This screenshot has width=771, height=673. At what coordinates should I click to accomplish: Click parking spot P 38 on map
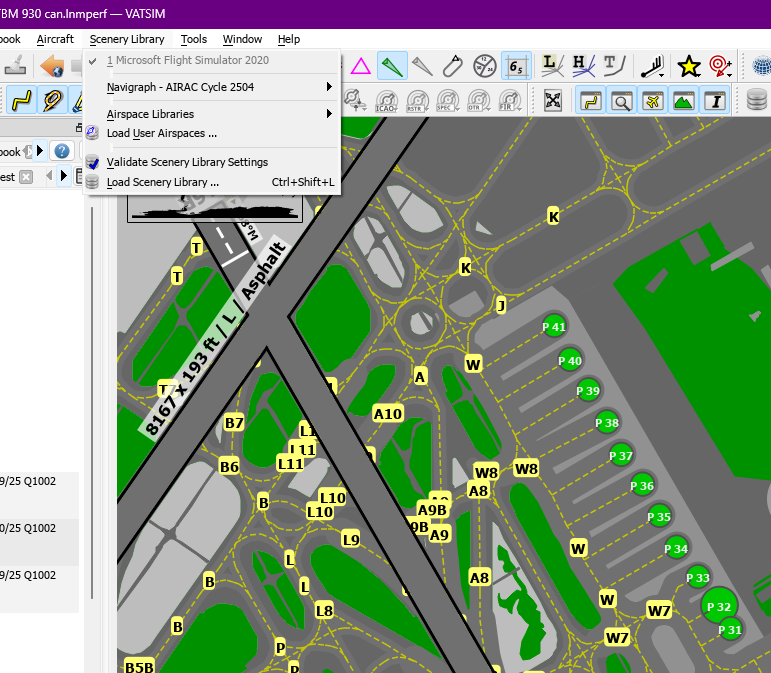pyautogui.click(x=607, y=423)
